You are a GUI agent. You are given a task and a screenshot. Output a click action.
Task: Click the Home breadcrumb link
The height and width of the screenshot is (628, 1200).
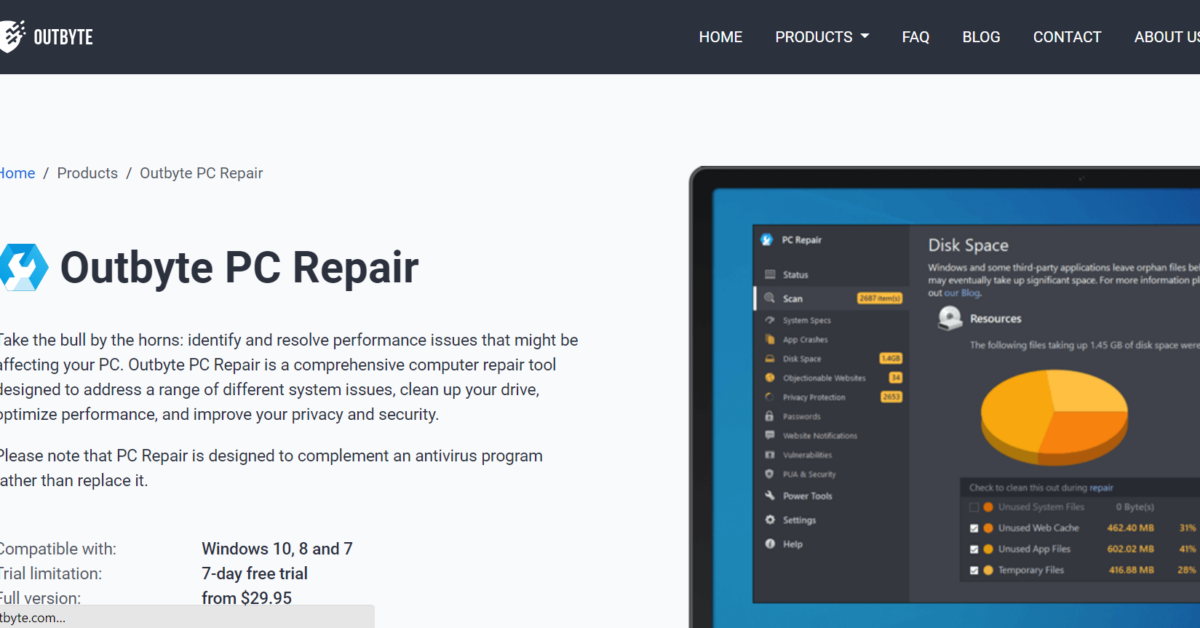[17, 173]
